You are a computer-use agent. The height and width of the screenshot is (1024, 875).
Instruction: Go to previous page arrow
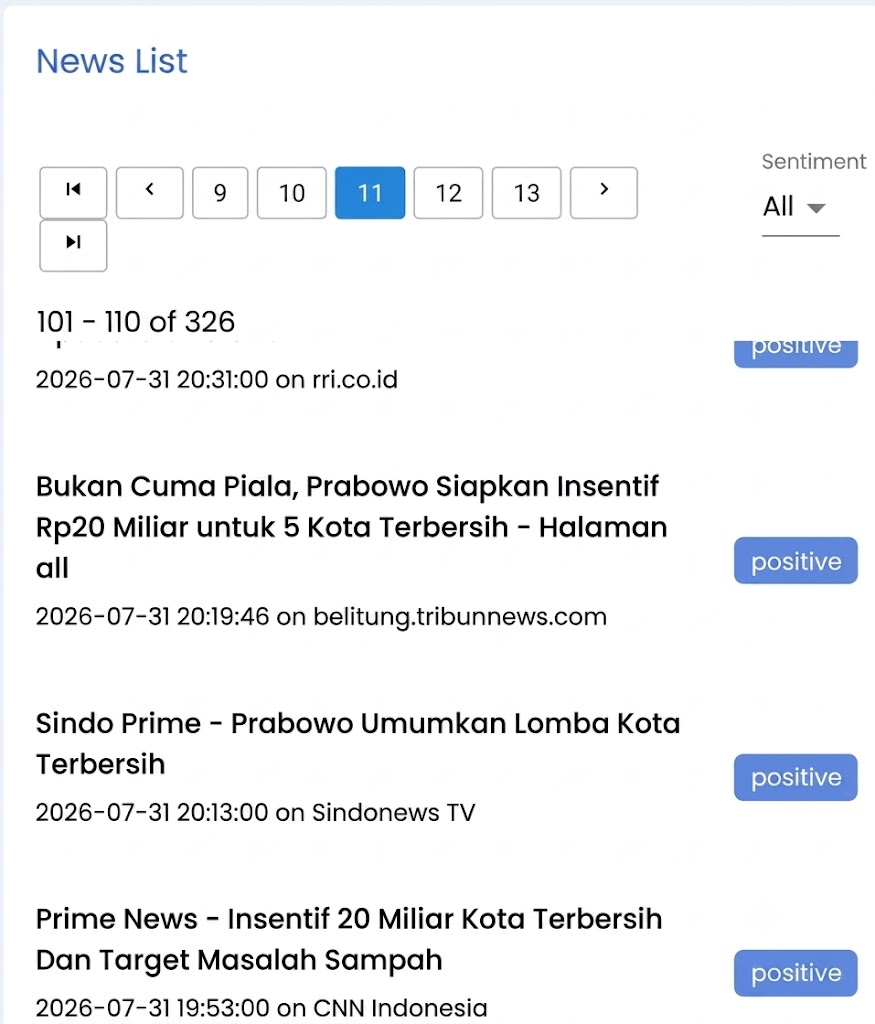pyautogui.click(x=150, y=193)
